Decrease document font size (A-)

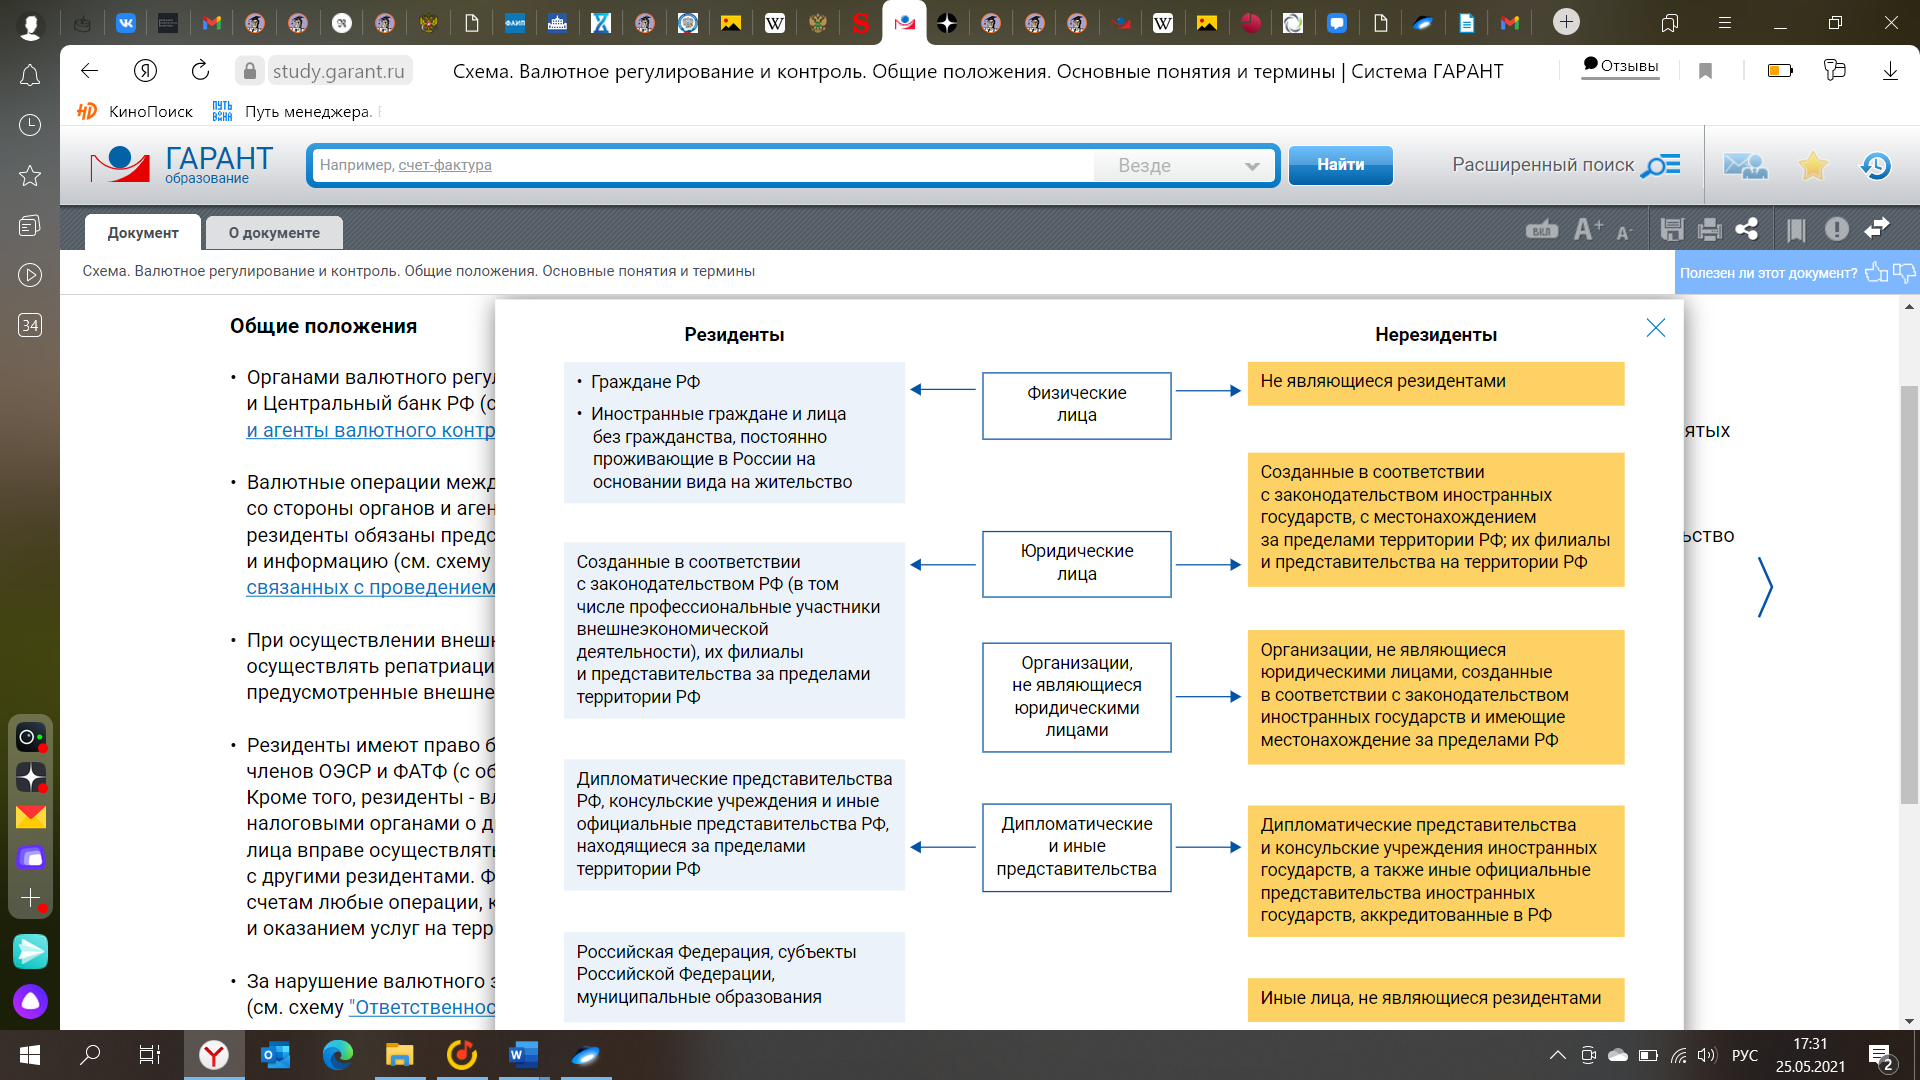[x=1624, y=233]
